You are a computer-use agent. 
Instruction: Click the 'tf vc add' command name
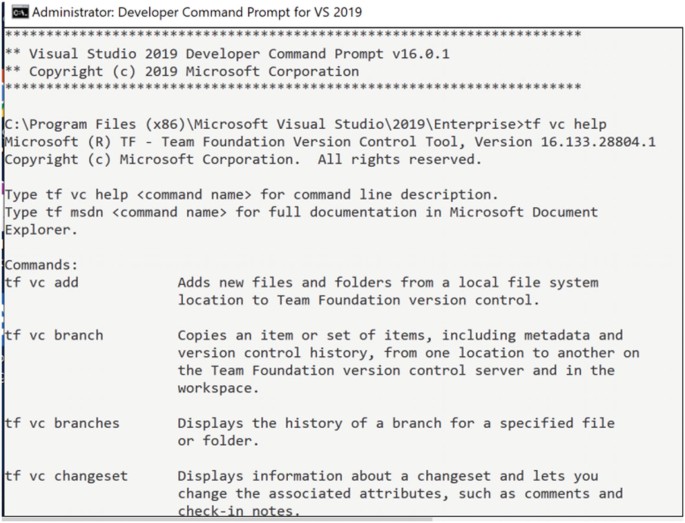pos(41,283)
